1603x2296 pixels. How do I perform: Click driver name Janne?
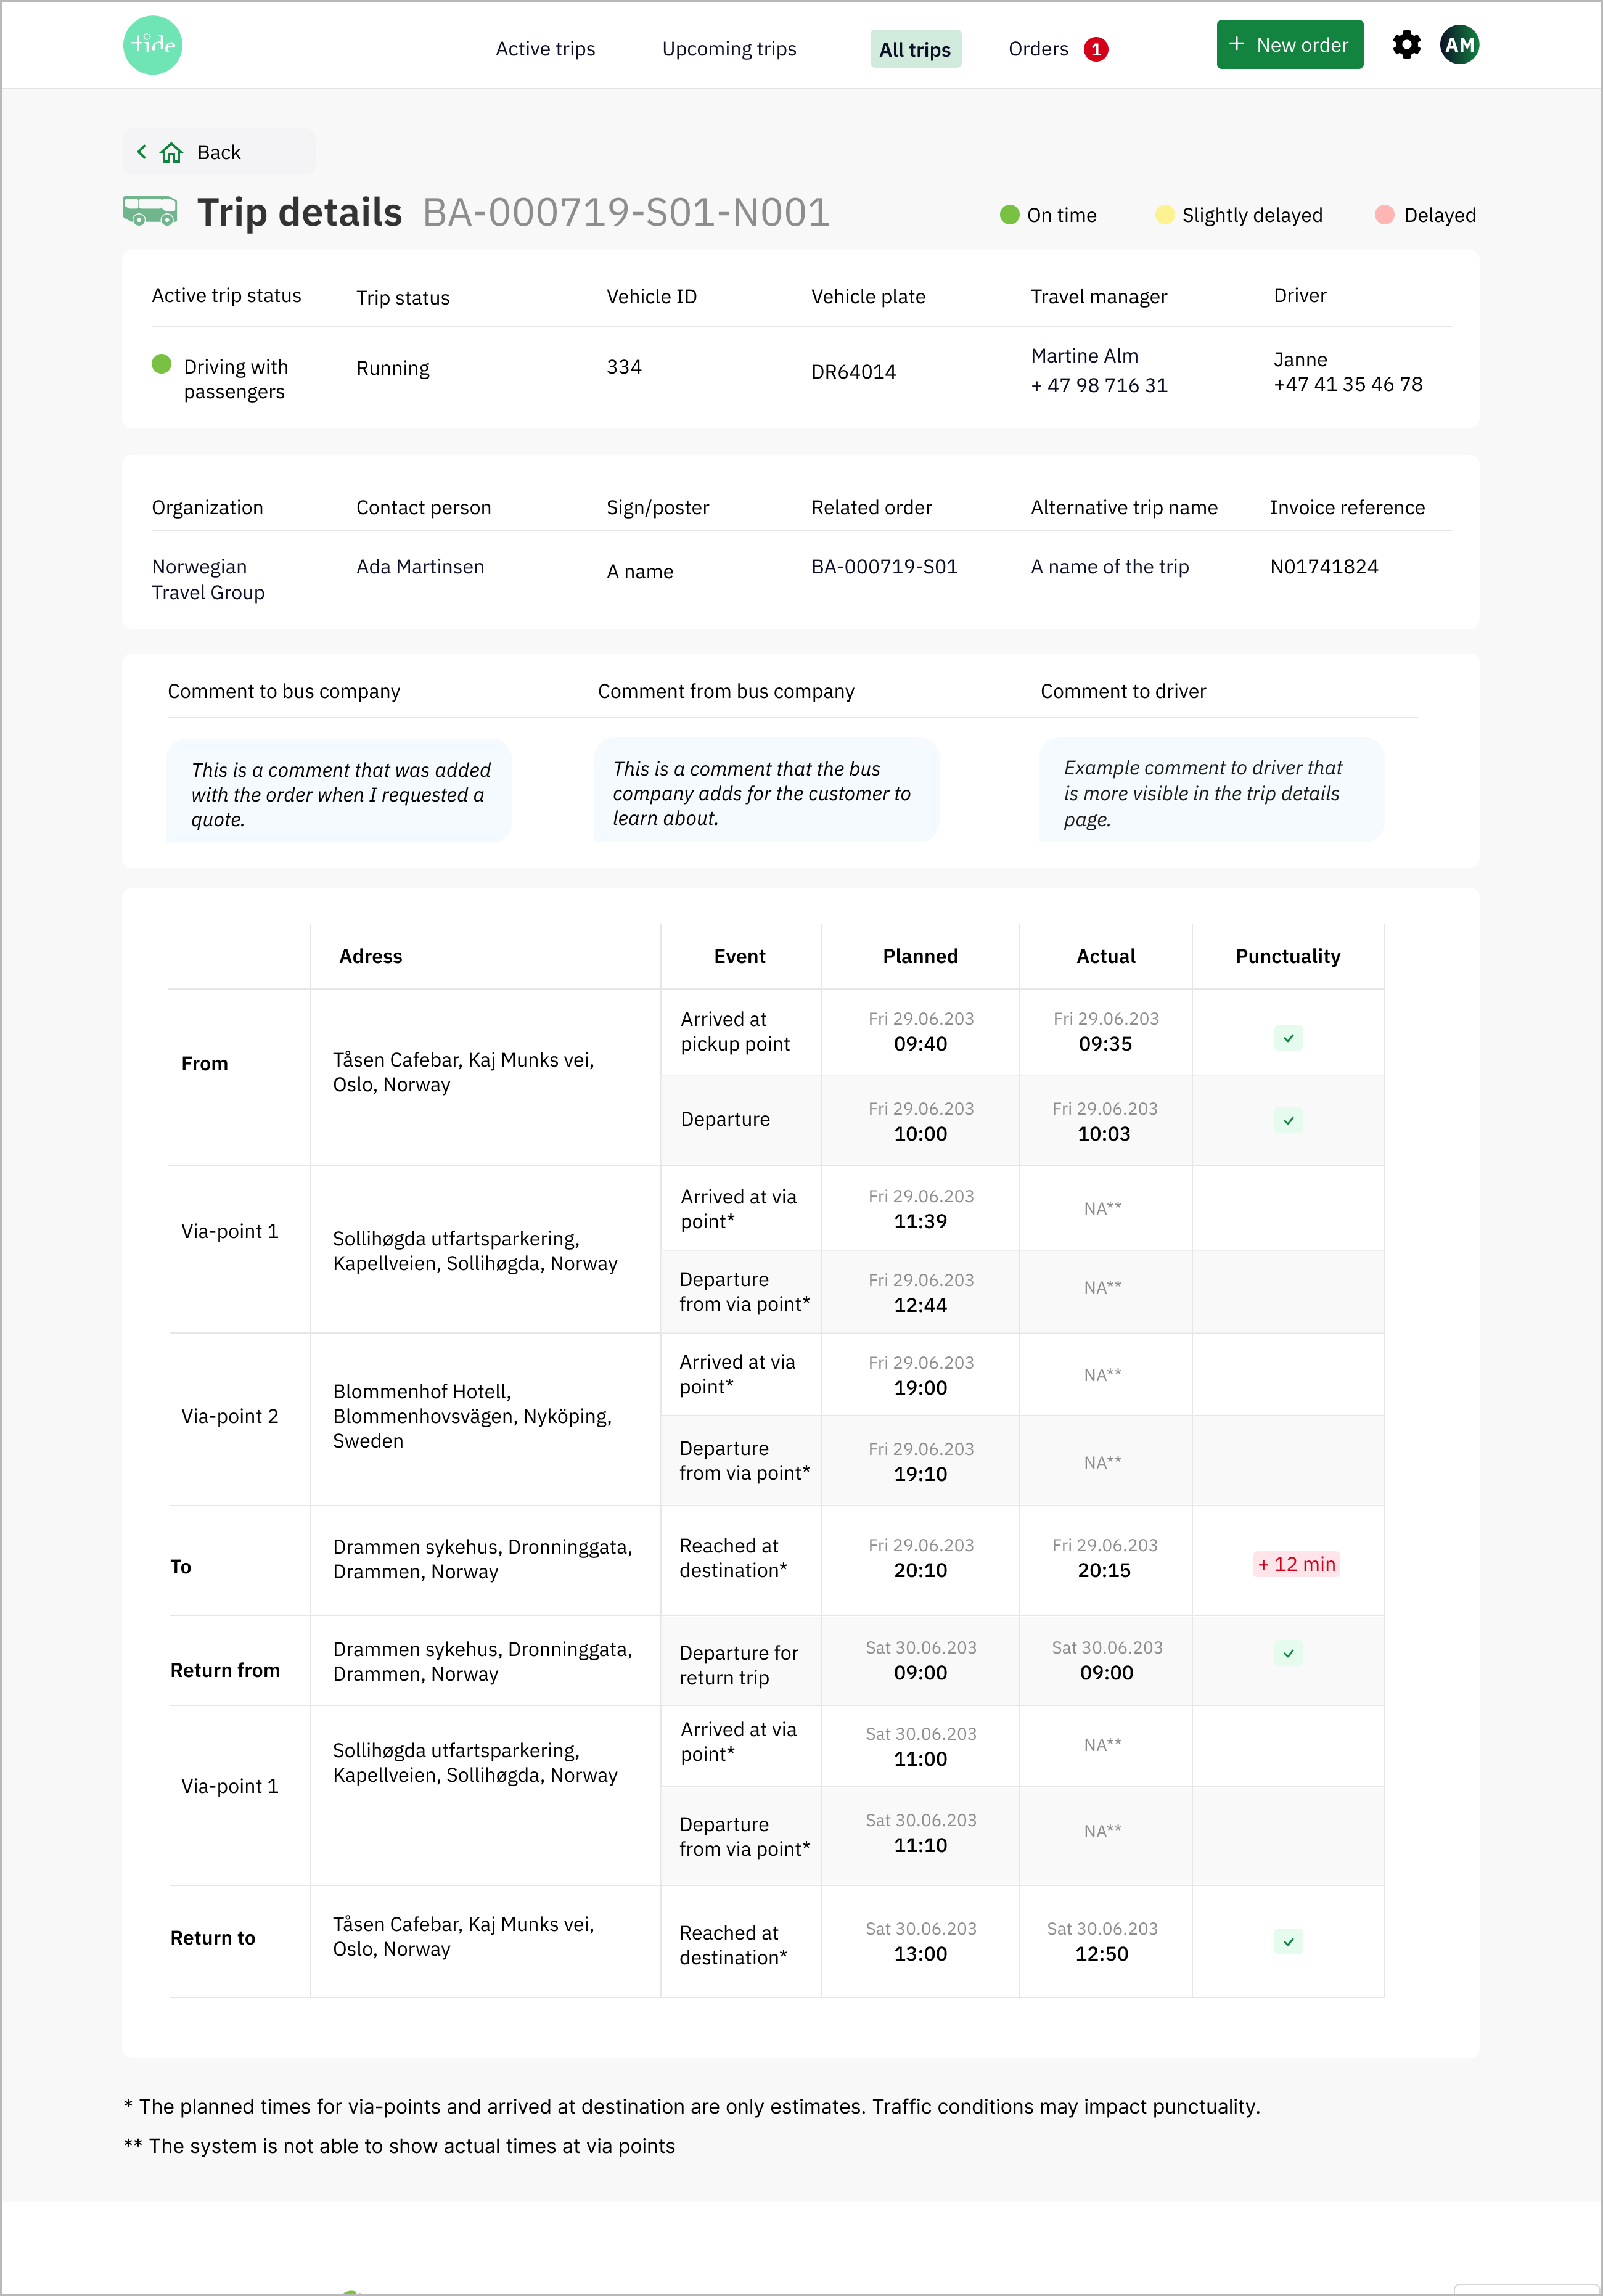(x=1300, y=359)
